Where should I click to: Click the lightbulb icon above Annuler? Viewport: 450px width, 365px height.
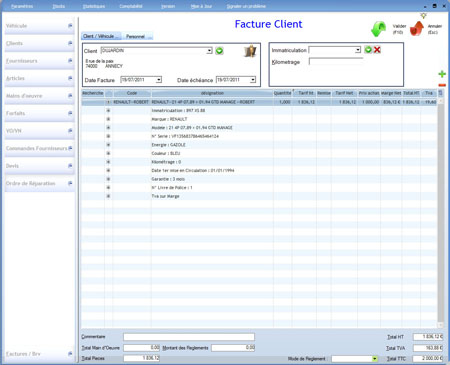(x=423, y=15)
